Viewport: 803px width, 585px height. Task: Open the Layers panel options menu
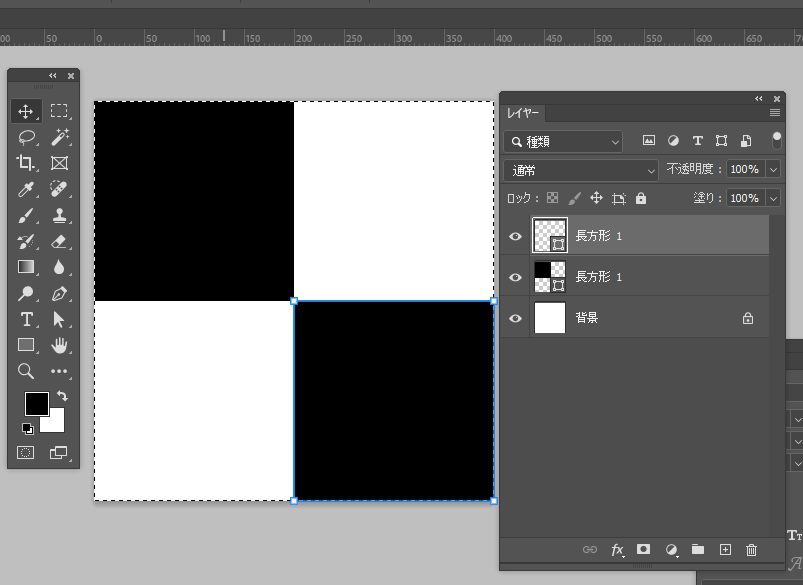tap(775, 113)
